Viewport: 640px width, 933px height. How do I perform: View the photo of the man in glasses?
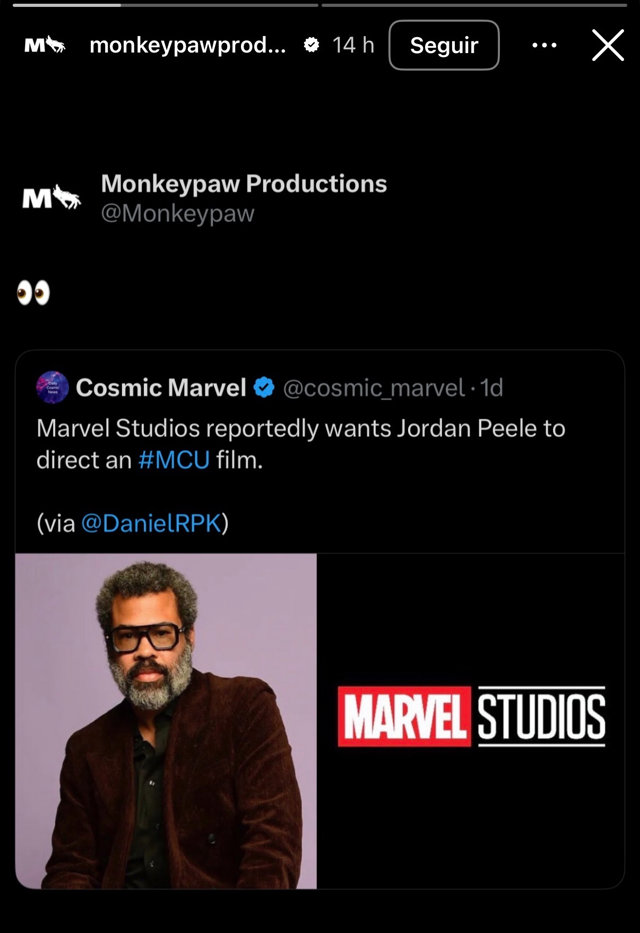(x=166, y=720)
